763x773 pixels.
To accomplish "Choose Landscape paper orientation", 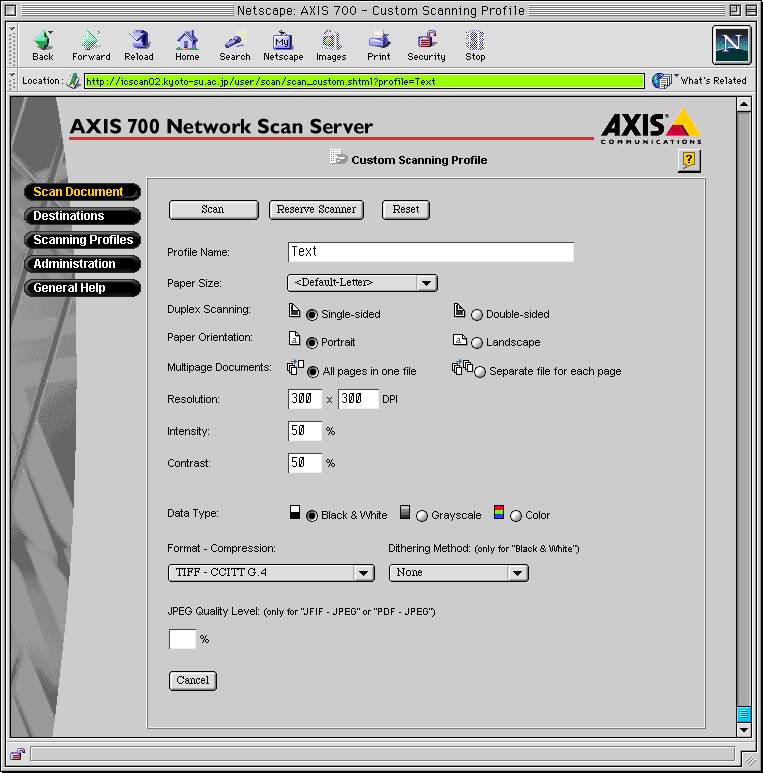I will (477, 343).
